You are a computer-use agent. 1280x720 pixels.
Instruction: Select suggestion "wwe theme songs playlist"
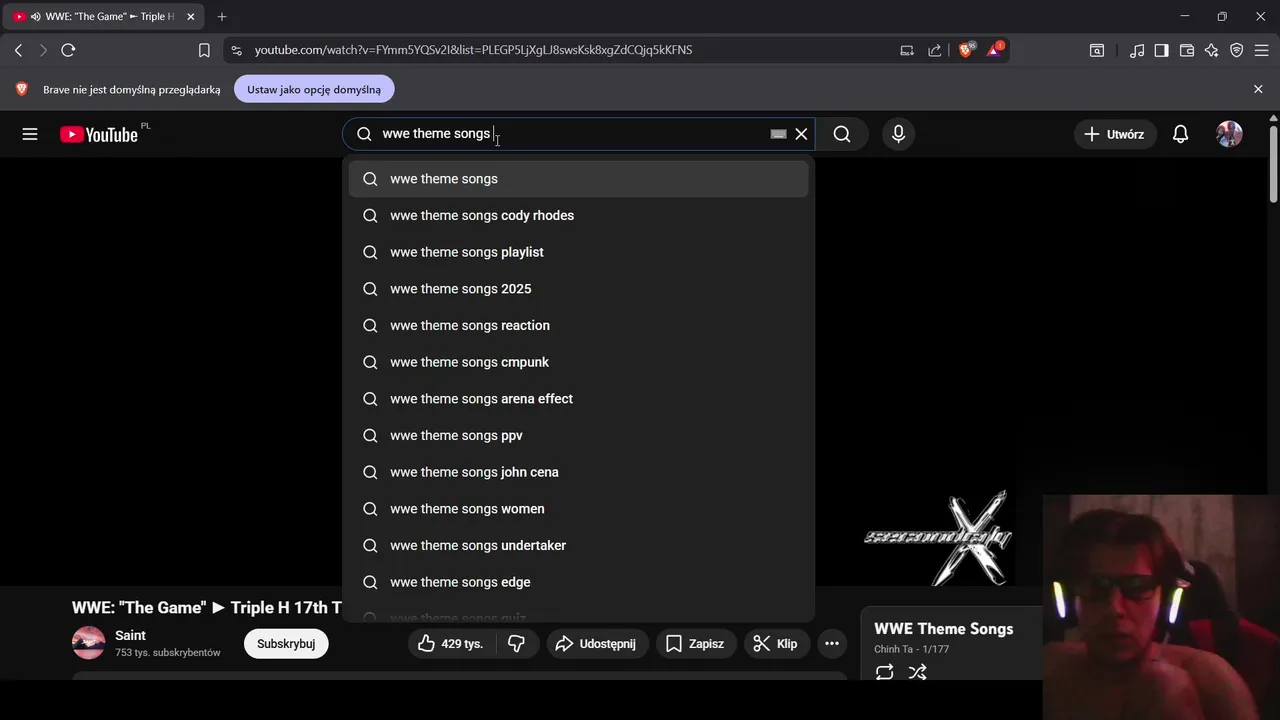(578, 252)
